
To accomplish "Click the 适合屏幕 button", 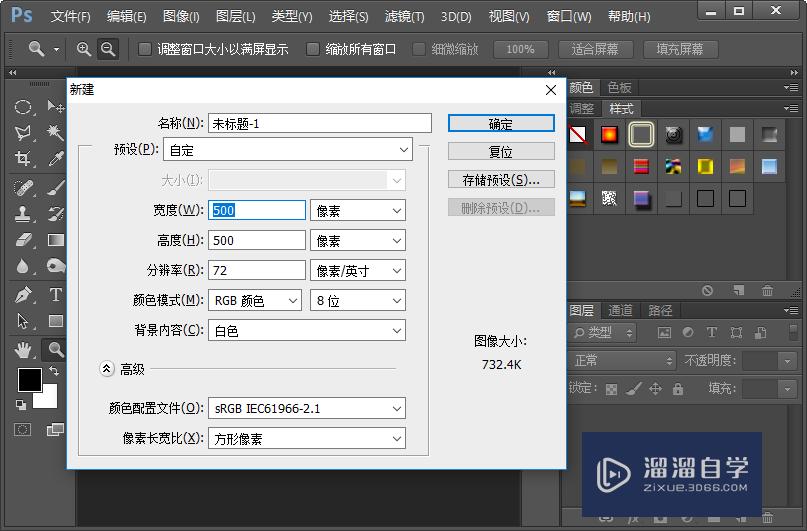I will [x=595, y=49].
